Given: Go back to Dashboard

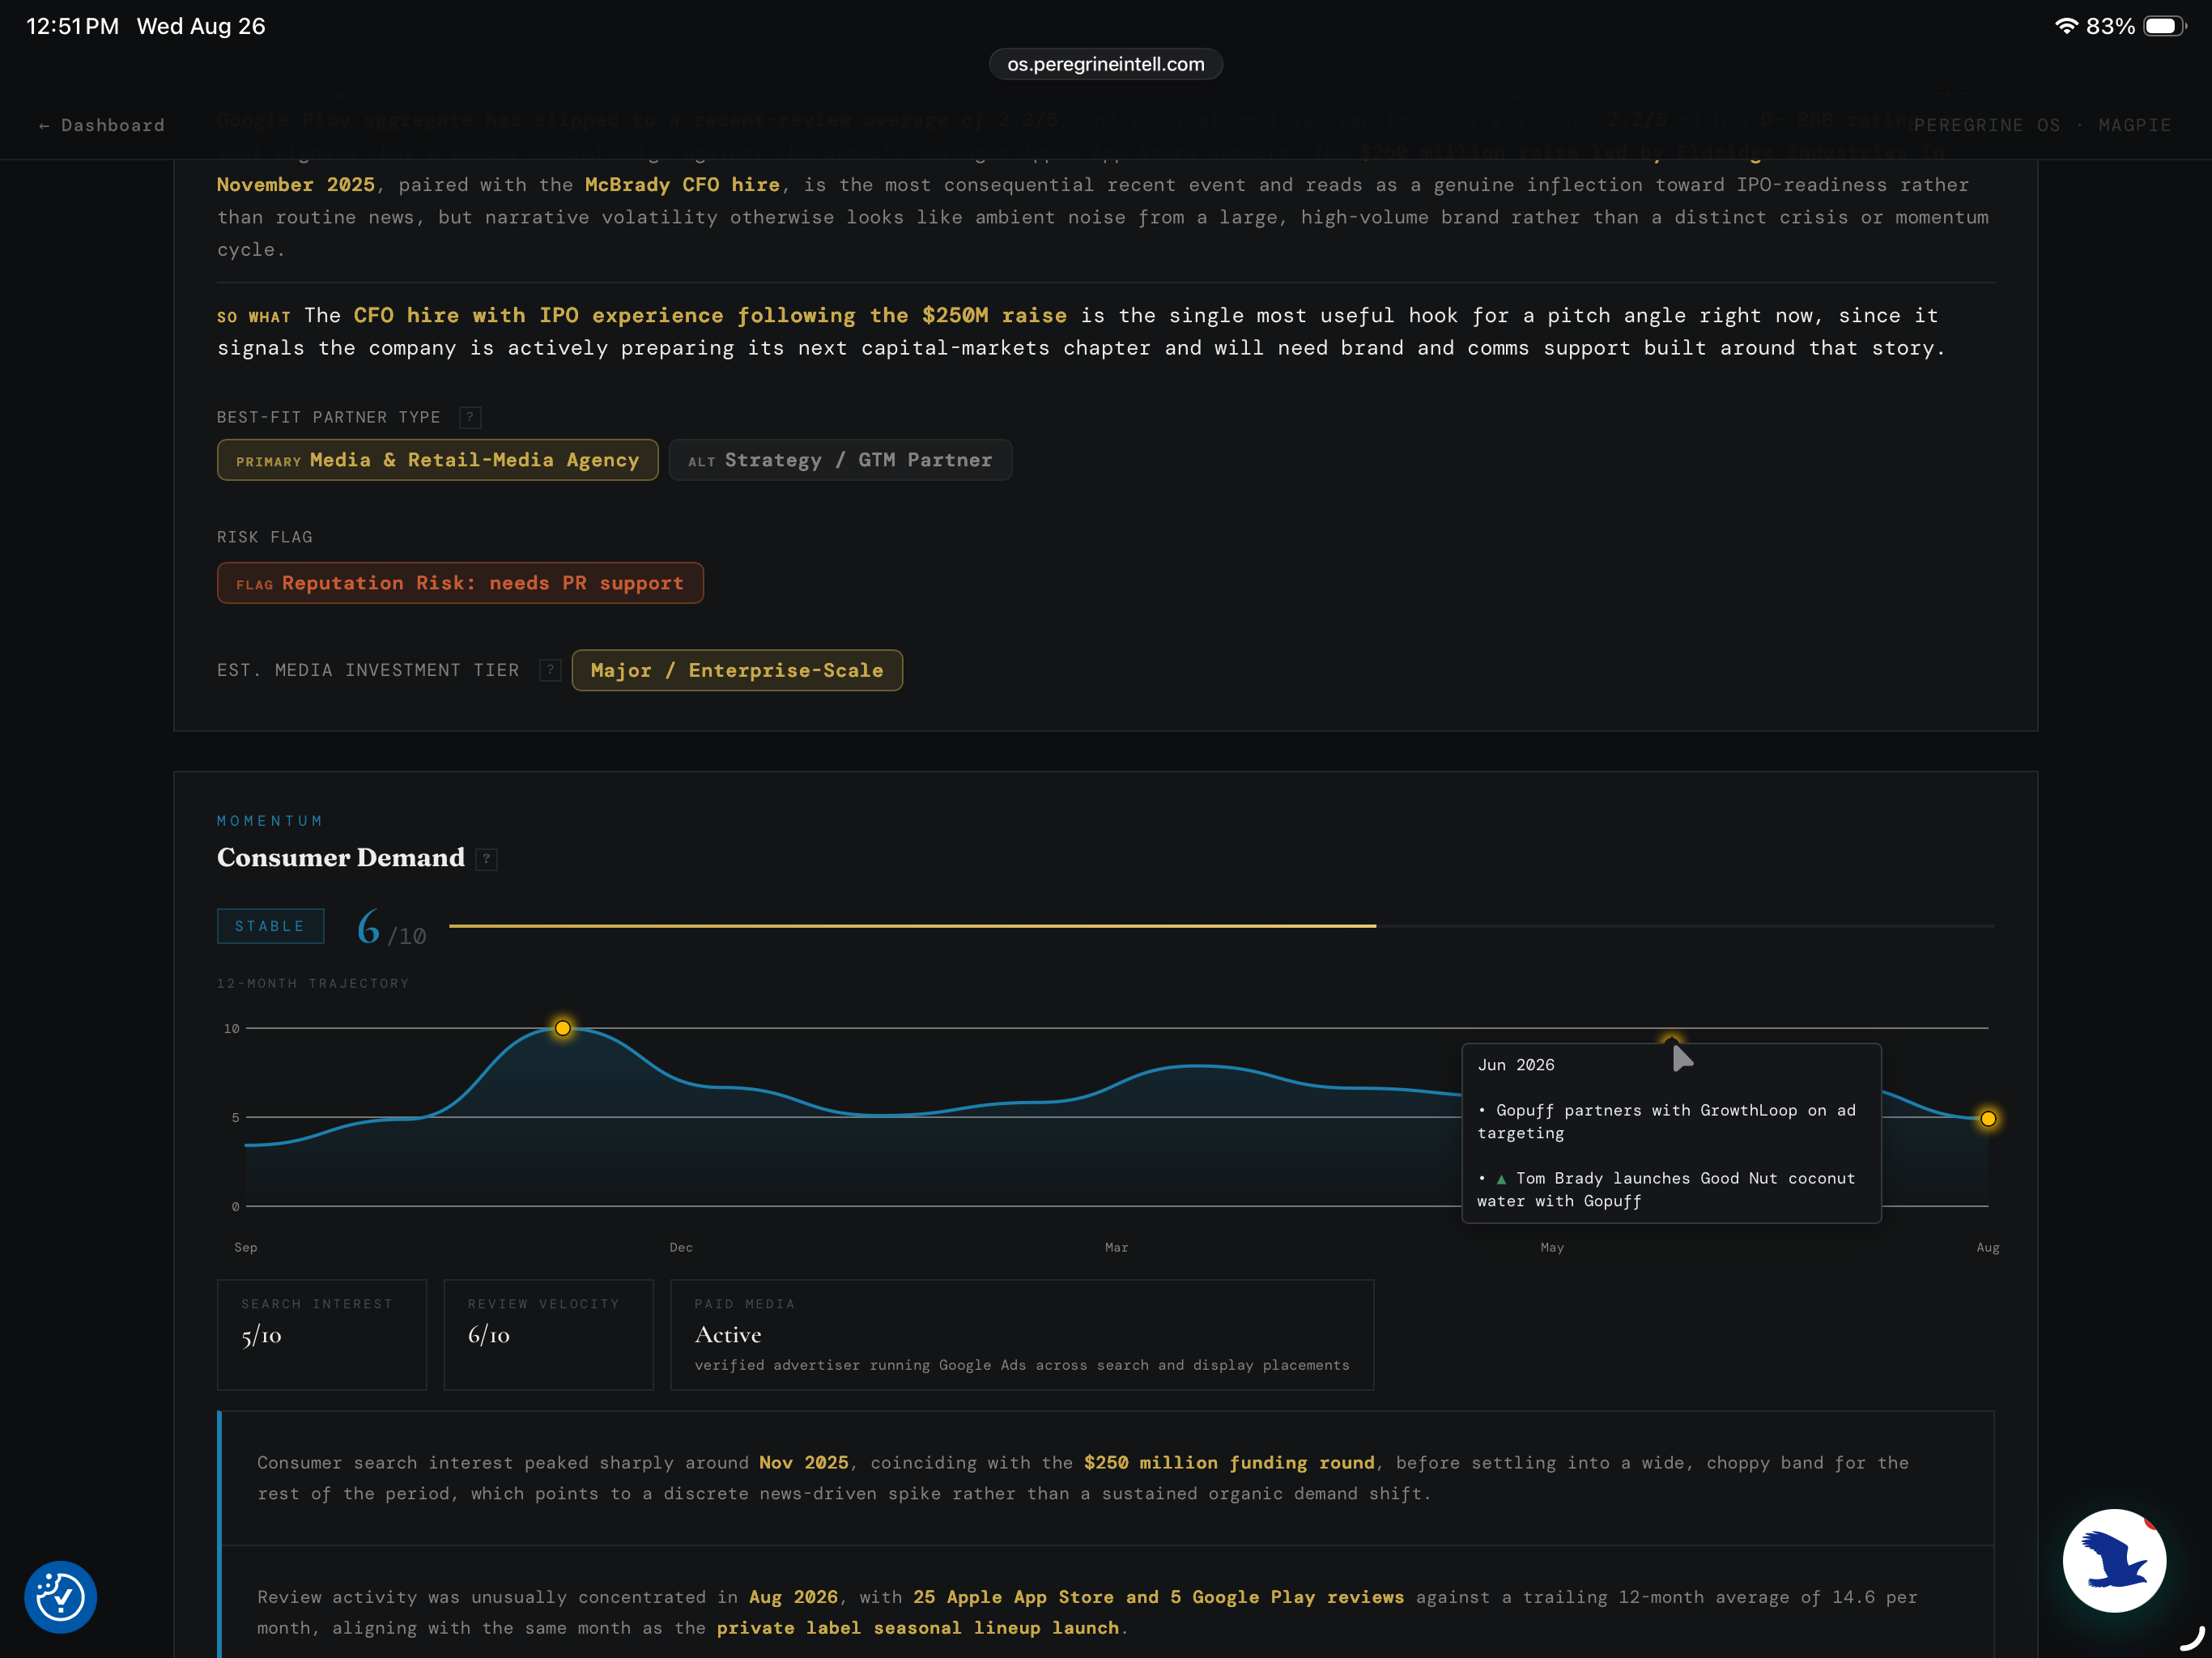Looking at the screenshot, I should click(x=101, y=125).
